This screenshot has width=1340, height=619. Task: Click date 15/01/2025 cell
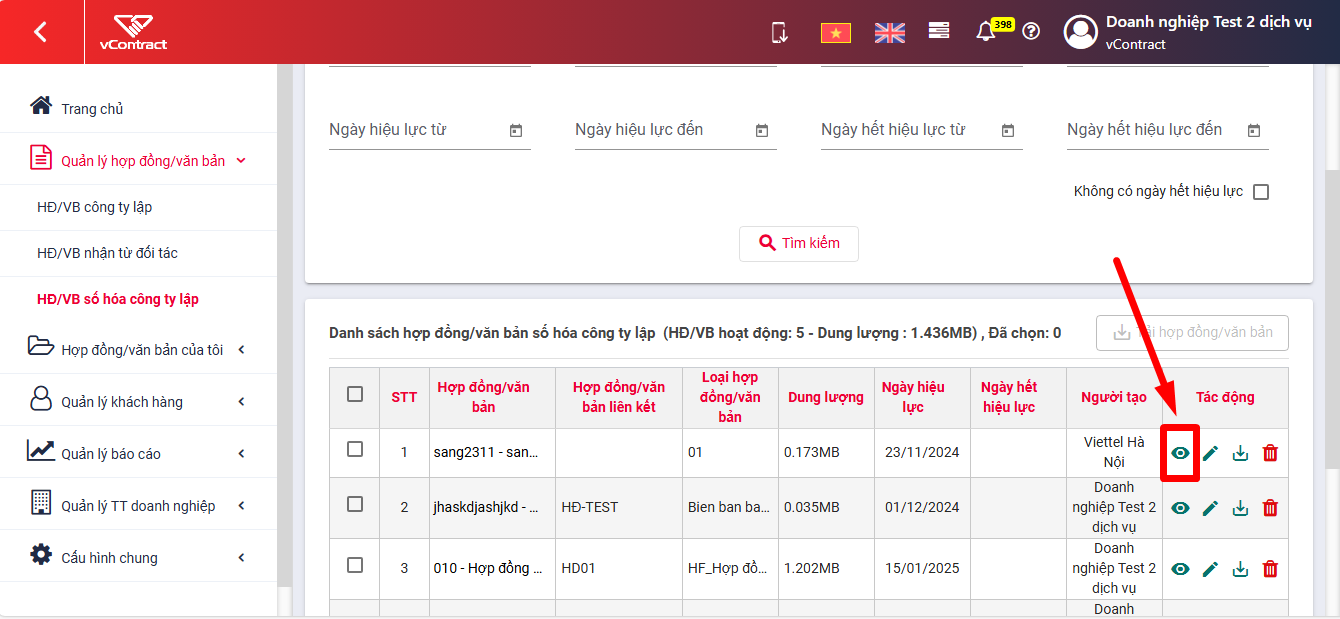pyautogui.click(x=922, y=568)
